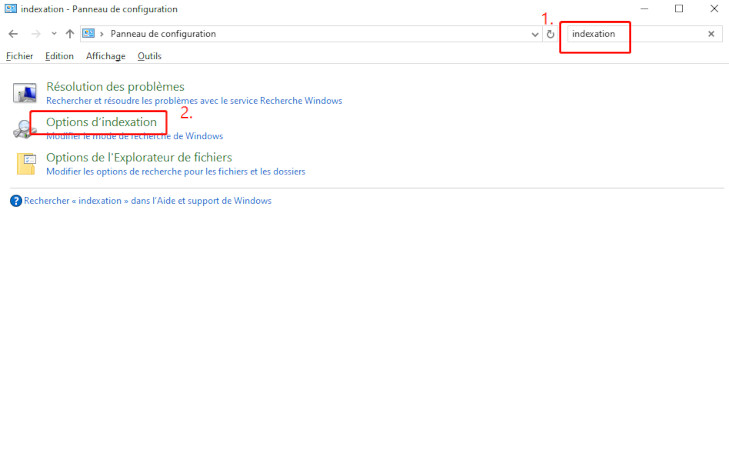Open Rechercher et résoudre les problèmes link

[194, 100]
